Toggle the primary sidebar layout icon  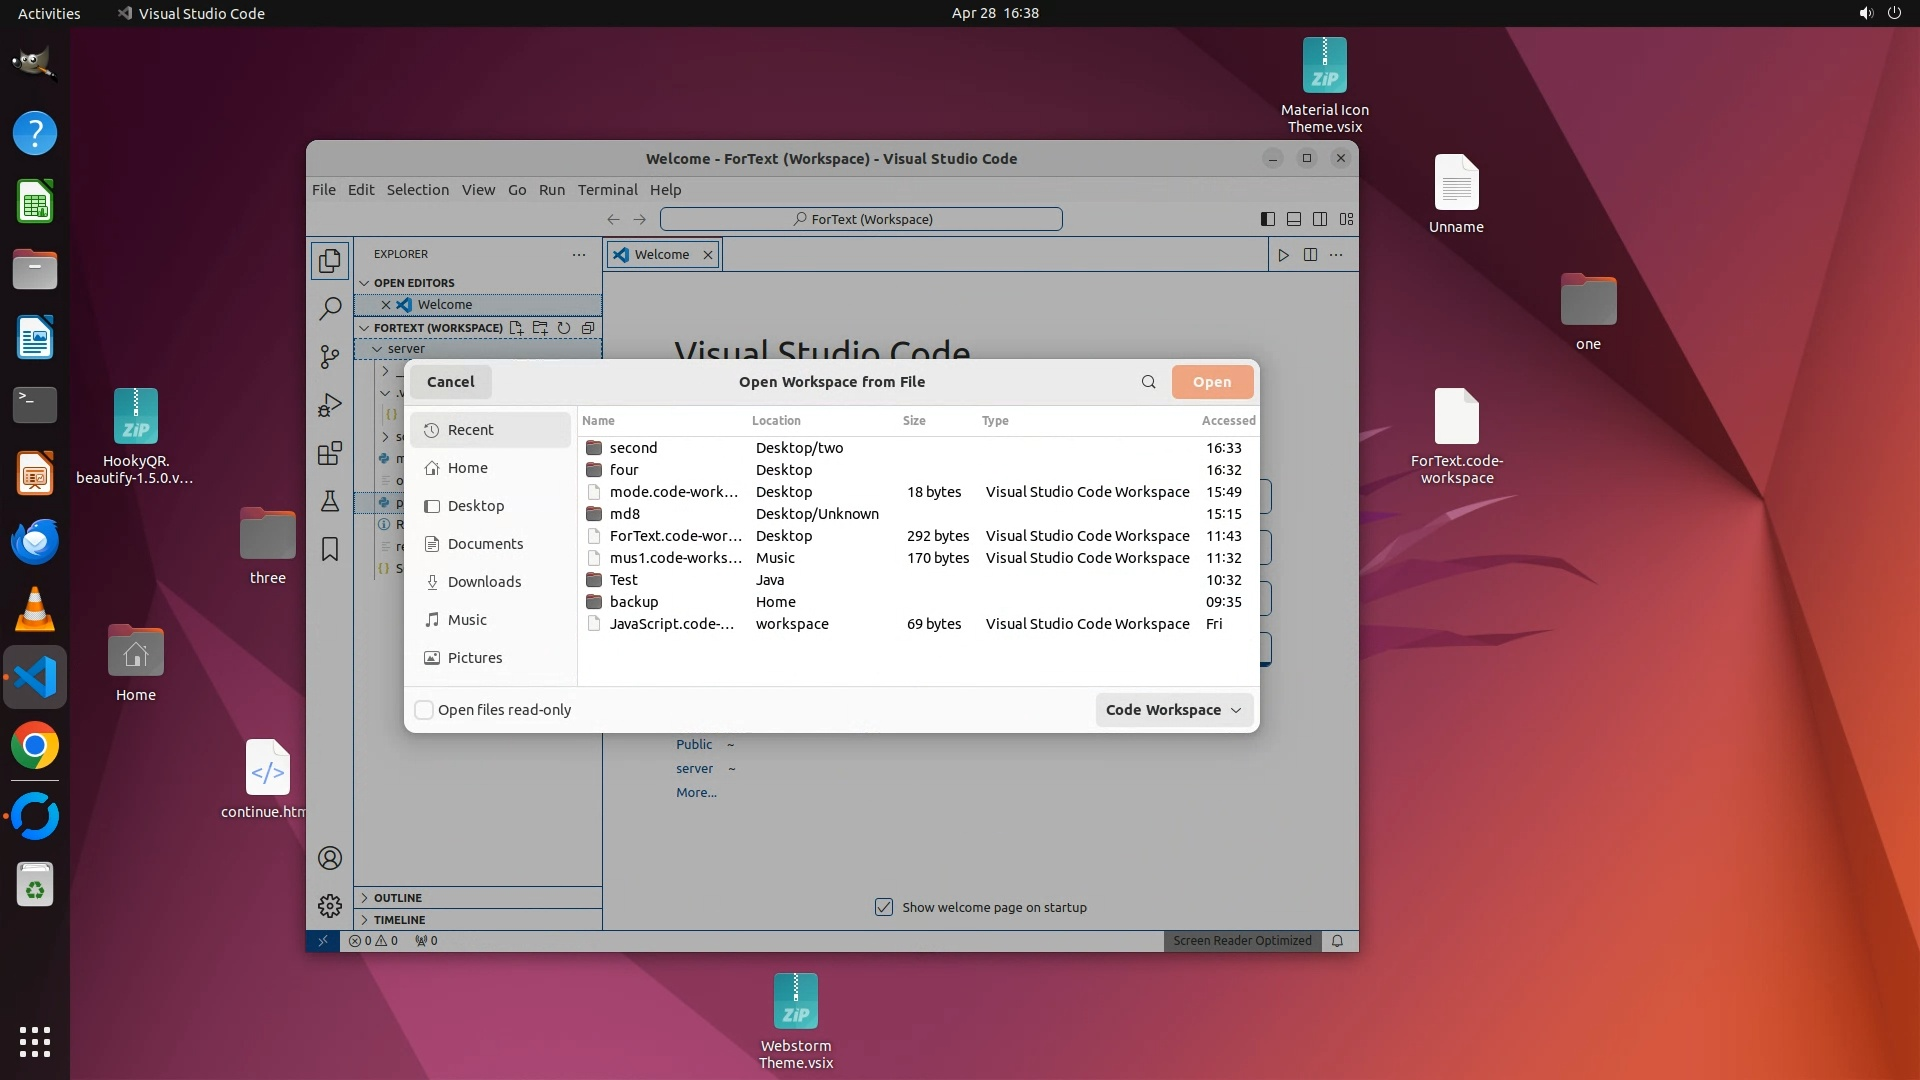point(1267,219)
